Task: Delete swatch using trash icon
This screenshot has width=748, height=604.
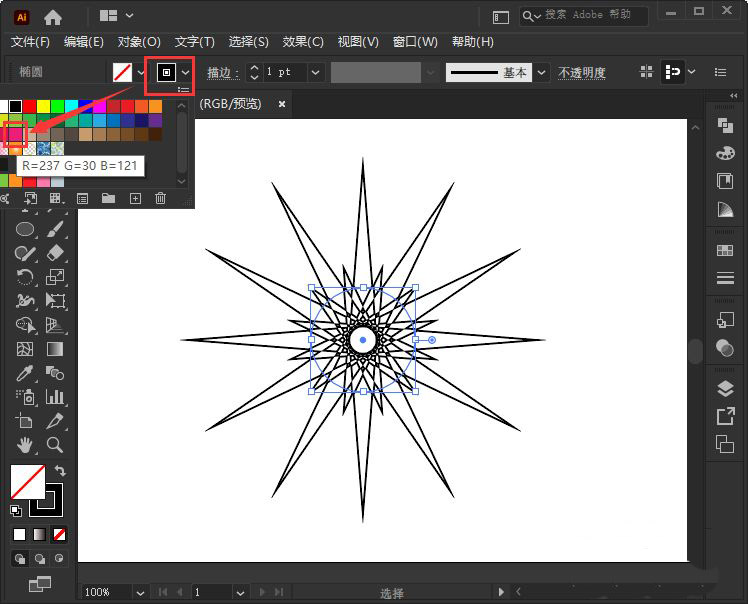Action: [x=160, y=199]
